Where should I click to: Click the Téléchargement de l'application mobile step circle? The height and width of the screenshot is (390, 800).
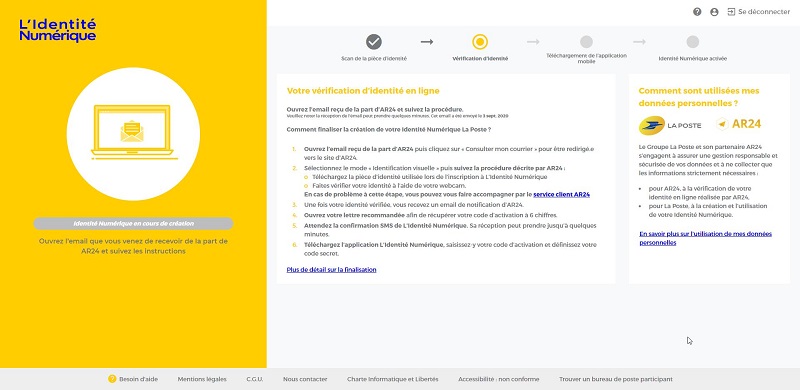pos(586,42)
